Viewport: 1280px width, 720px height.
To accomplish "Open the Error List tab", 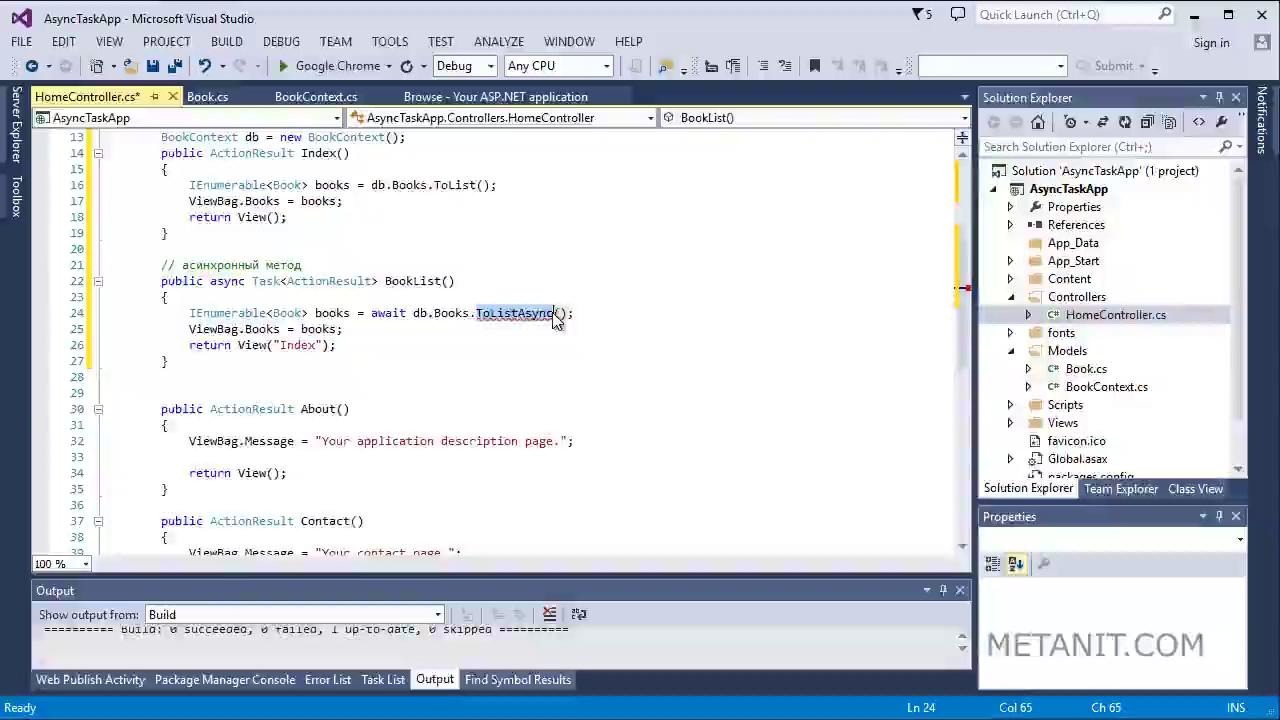I will (327, 680).
